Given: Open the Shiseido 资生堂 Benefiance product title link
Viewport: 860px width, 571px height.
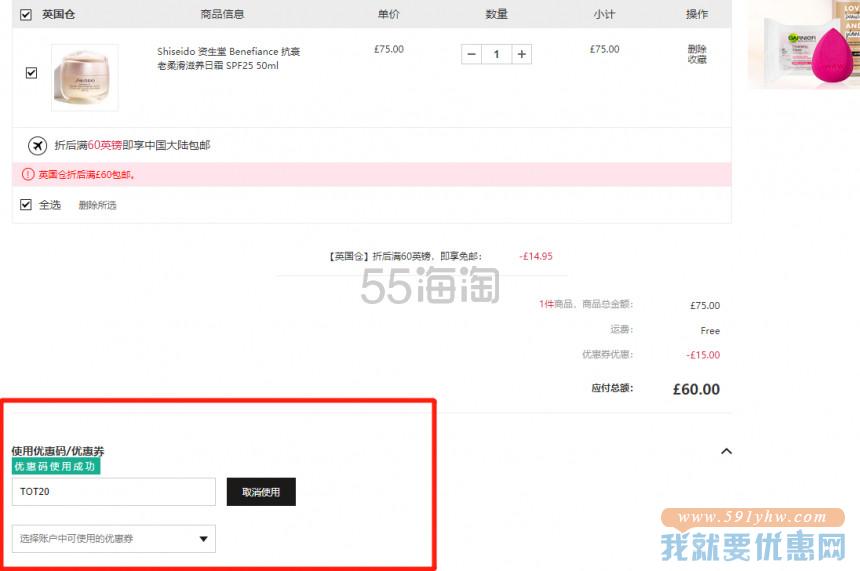Looking at the screenshot, I should pyautogui.click(x=229, y=58).
